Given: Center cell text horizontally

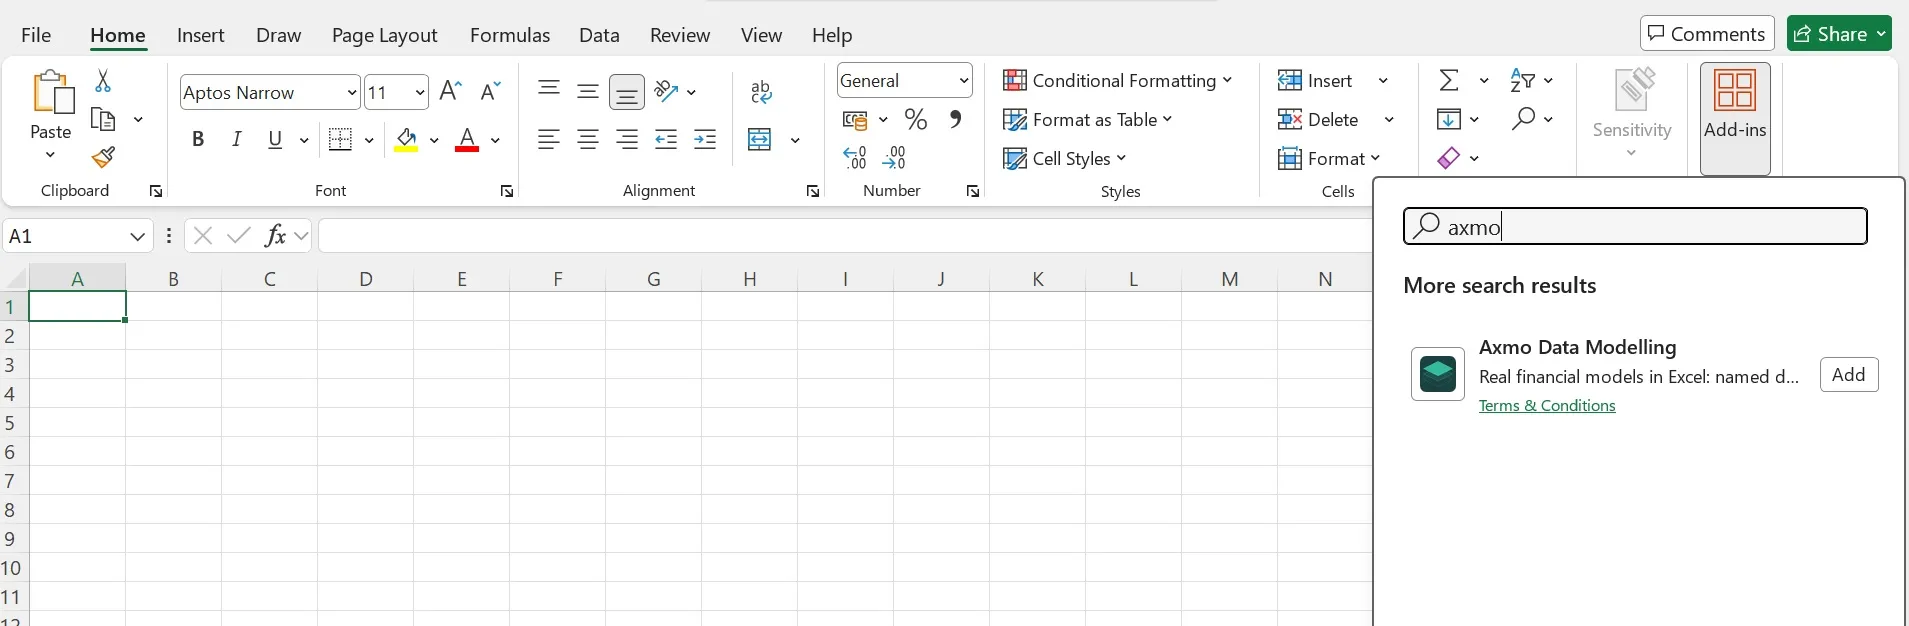Looking at the screenshot, I should (588, 139).
